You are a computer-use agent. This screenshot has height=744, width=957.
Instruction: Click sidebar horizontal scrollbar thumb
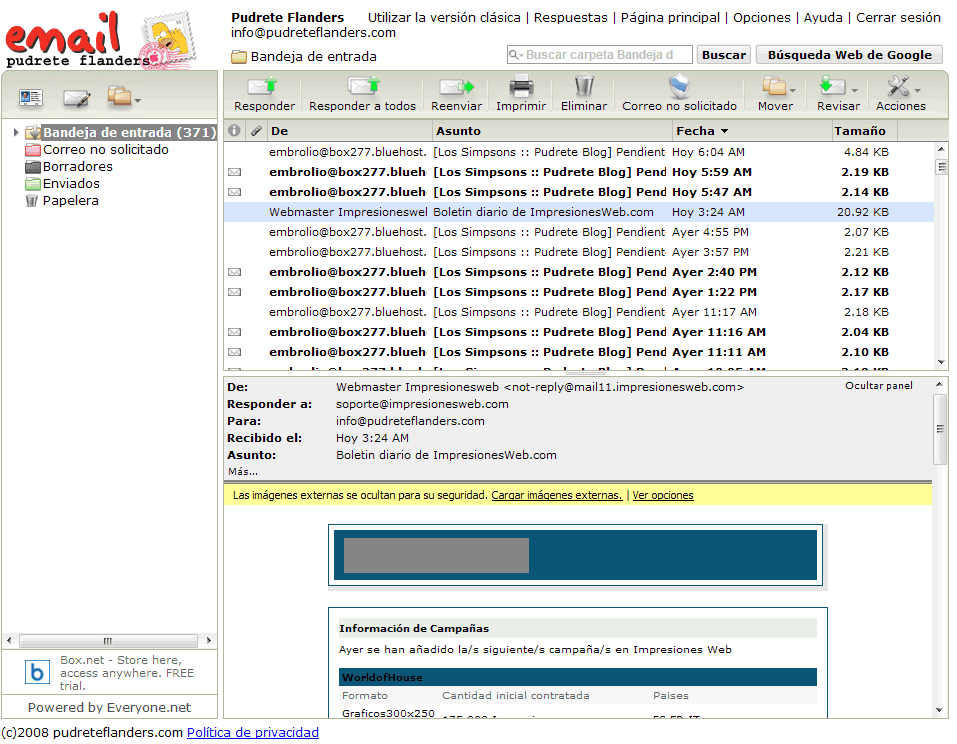coord(108,641)
